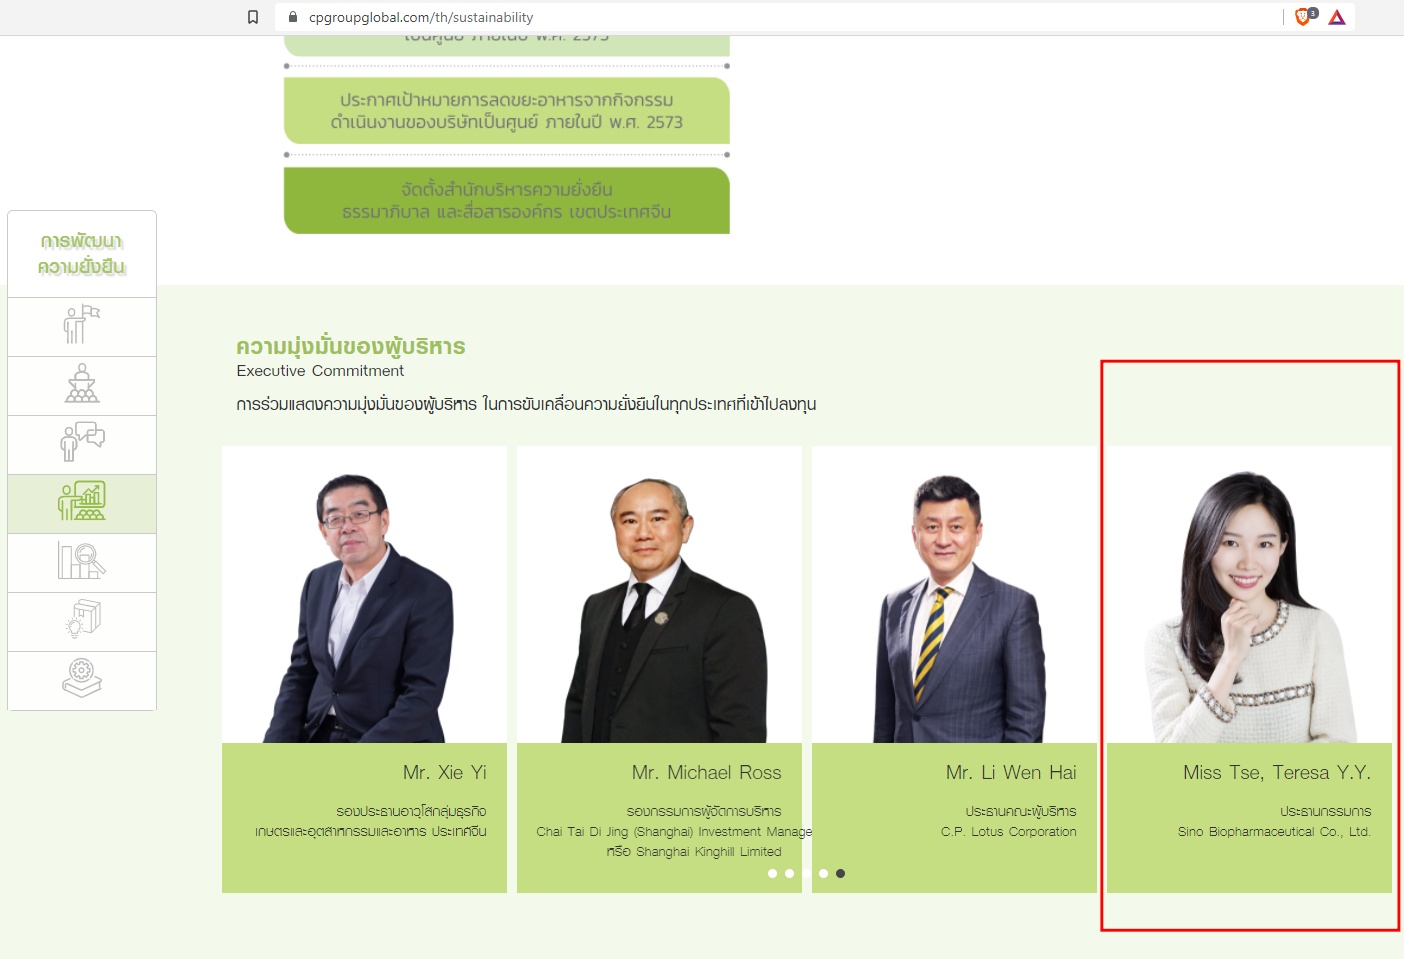Switch to the second carousel slide dot

tap(789, 873)
